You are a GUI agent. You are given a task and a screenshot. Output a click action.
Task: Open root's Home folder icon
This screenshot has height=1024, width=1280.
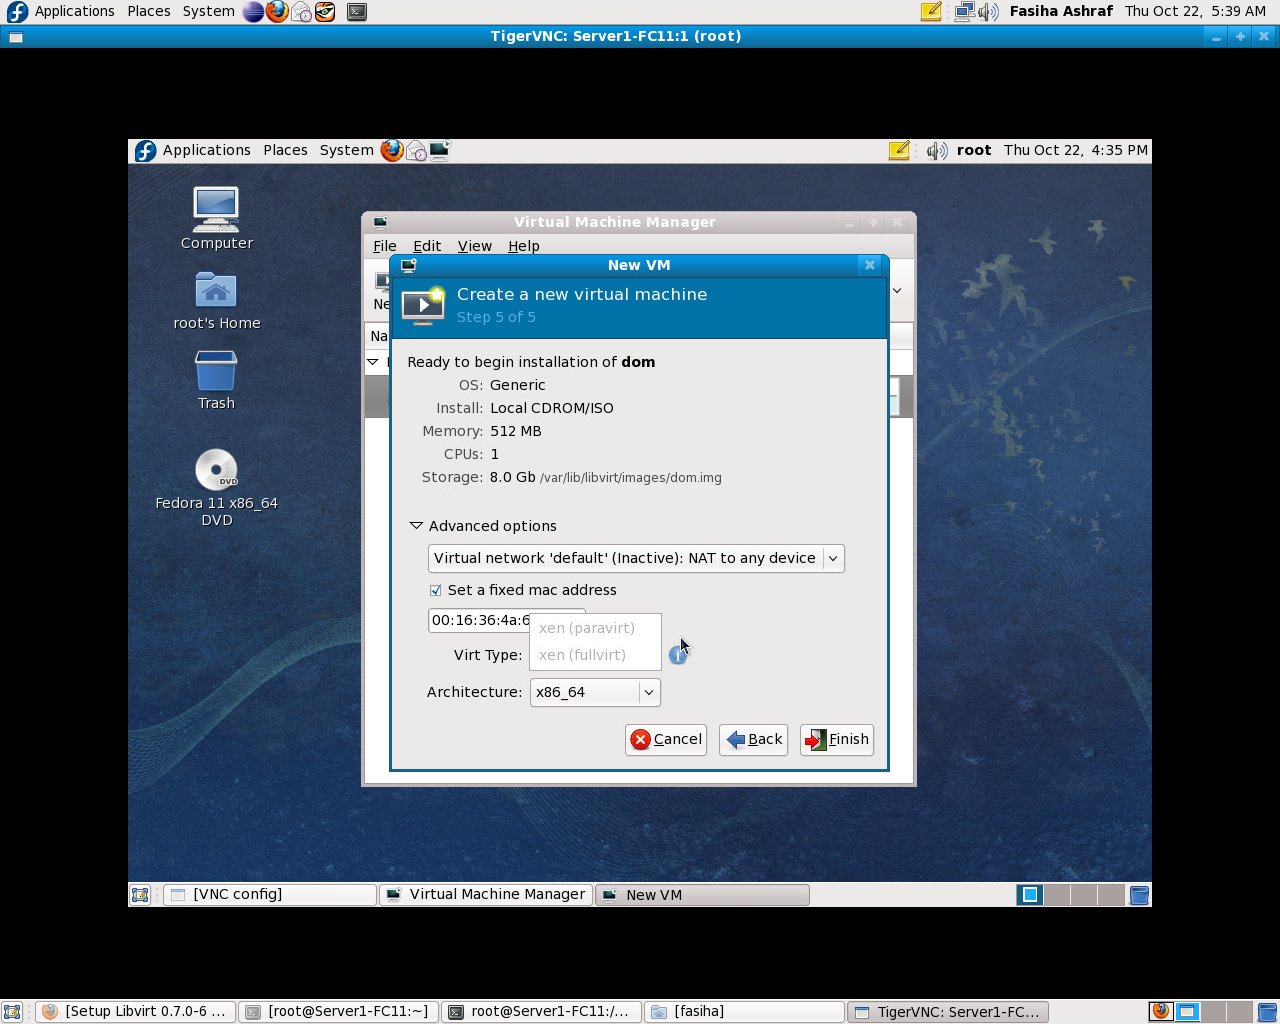(x=216, y=291)
